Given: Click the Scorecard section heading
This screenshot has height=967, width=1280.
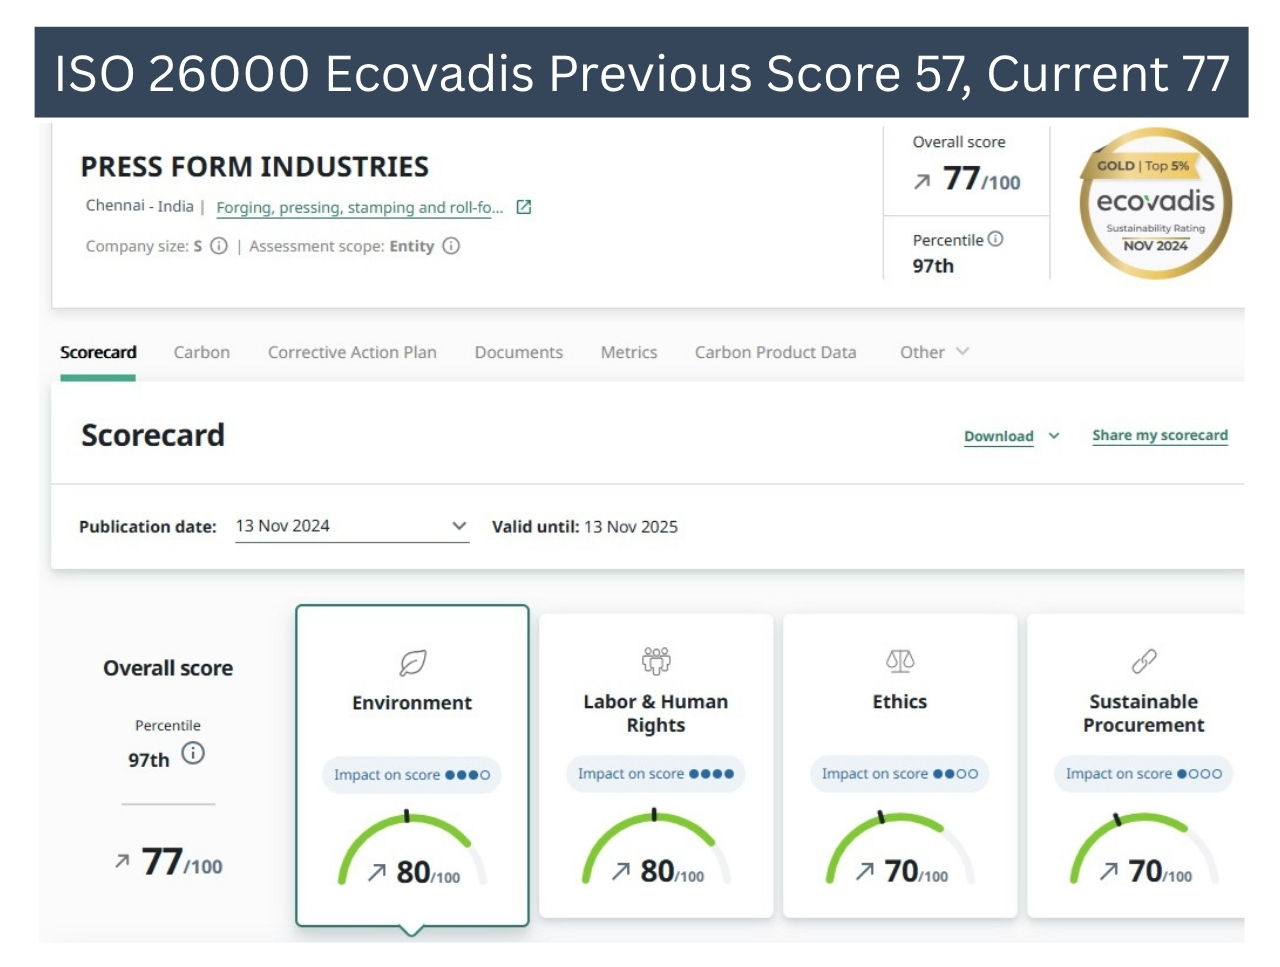Looking at the screenshot, I should pos(153,435).
